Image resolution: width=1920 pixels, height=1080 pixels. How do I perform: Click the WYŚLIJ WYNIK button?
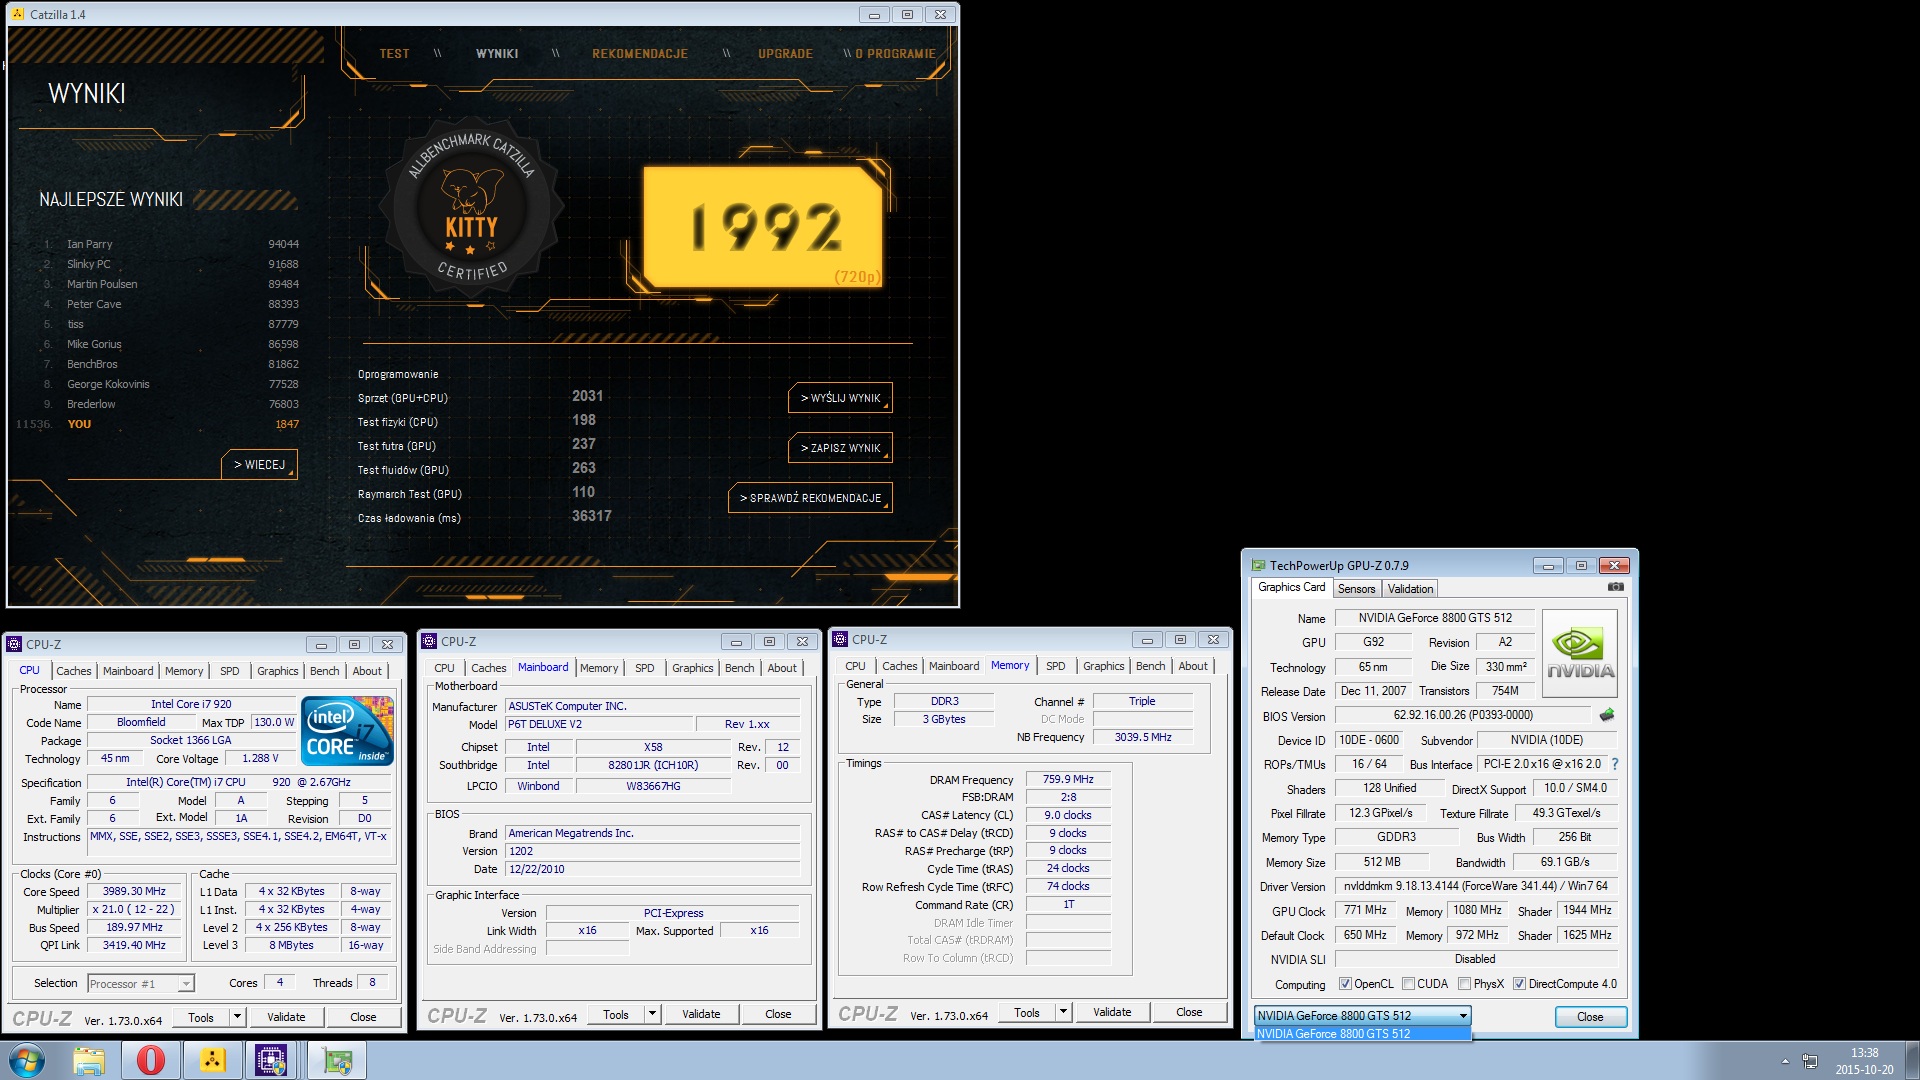(x=840, y=398)
